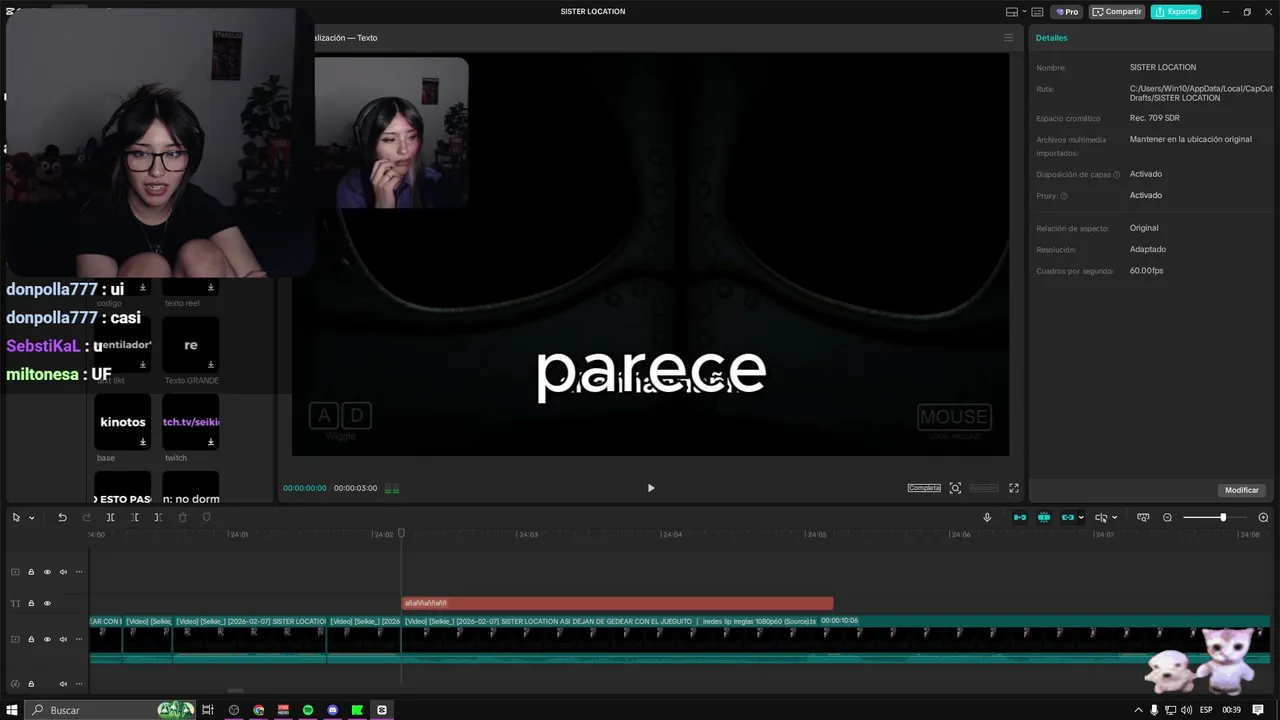This screenshot has height=720, width=1280.
Task: Open the preview panel hamburger menu
Action: (x=1008, y=38)
